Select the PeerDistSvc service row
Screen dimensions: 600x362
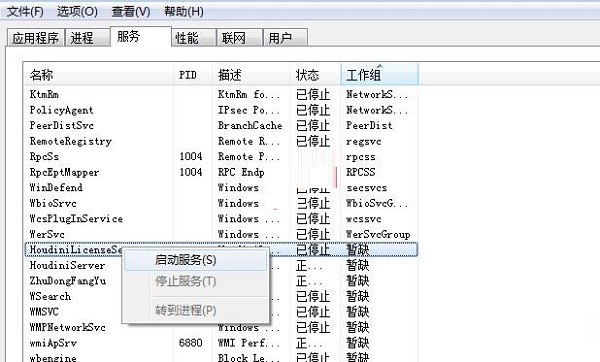221,126
